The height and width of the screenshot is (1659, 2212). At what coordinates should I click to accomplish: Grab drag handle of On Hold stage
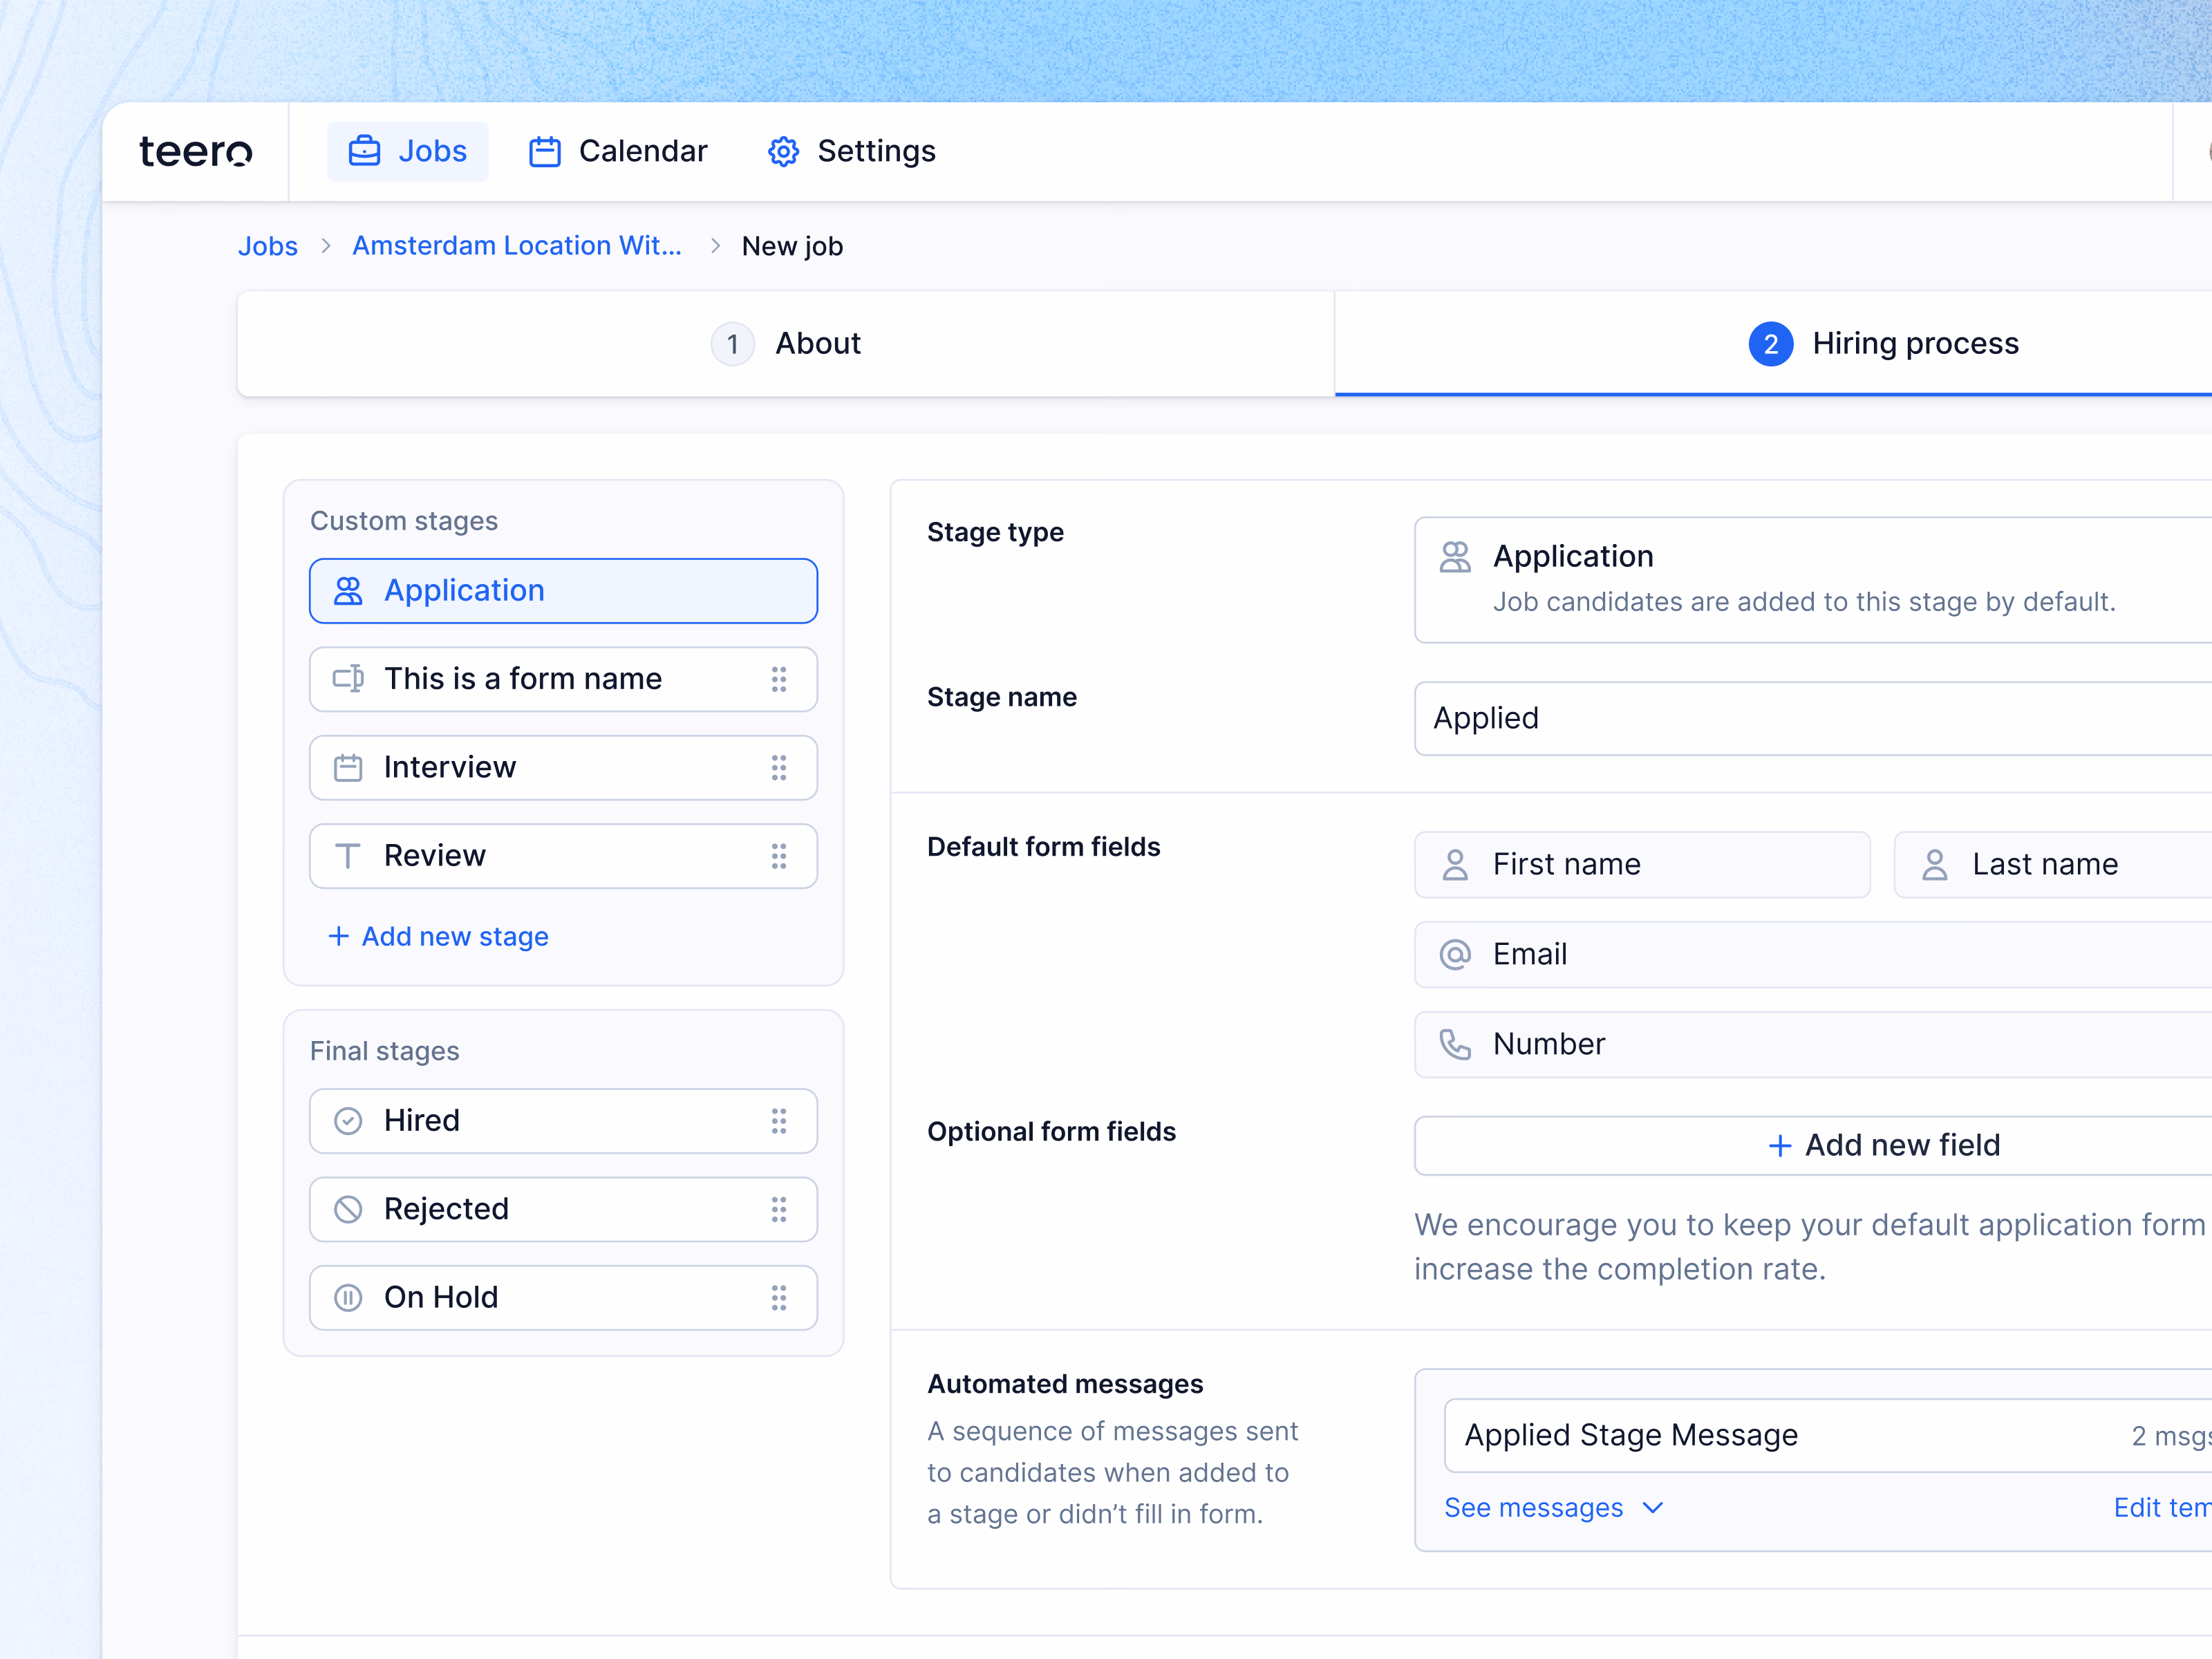(x=779, y=1297)
